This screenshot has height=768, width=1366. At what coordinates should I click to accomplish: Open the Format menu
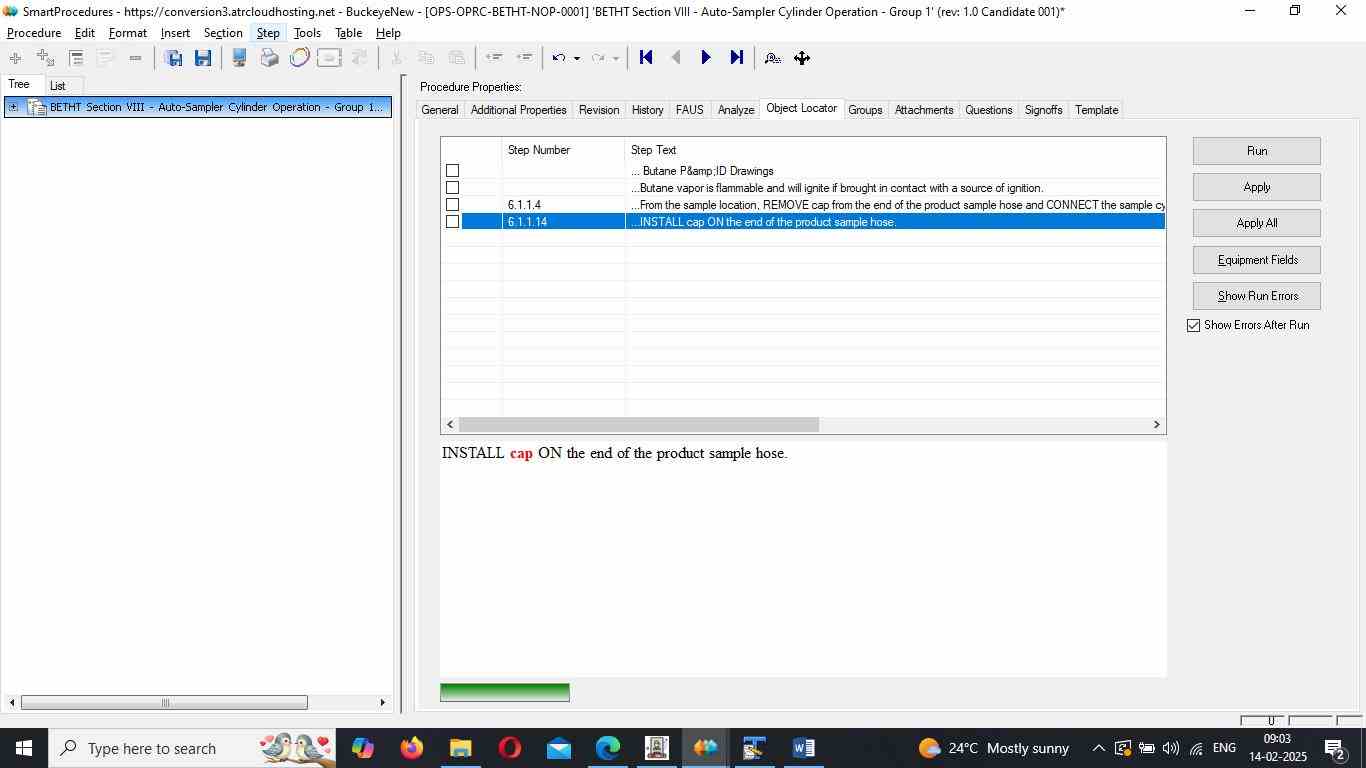point(128,33)
